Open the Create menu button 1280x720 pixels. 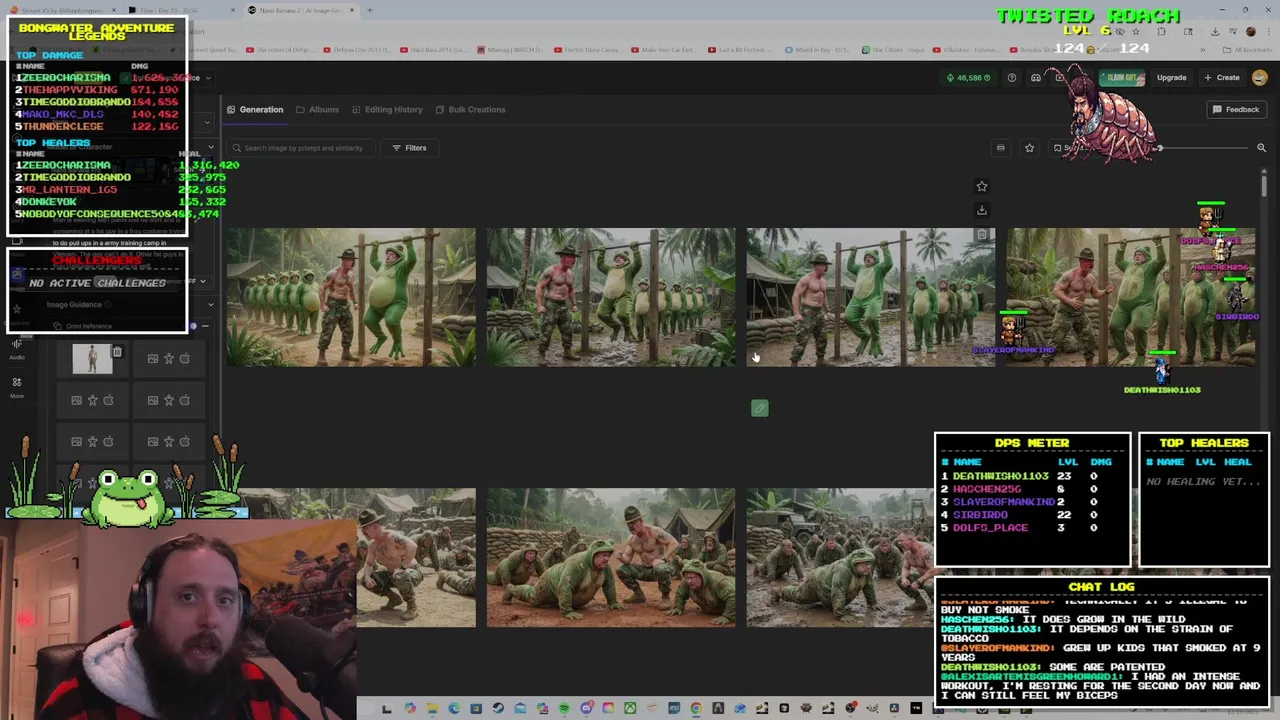tap(1222, 77)
